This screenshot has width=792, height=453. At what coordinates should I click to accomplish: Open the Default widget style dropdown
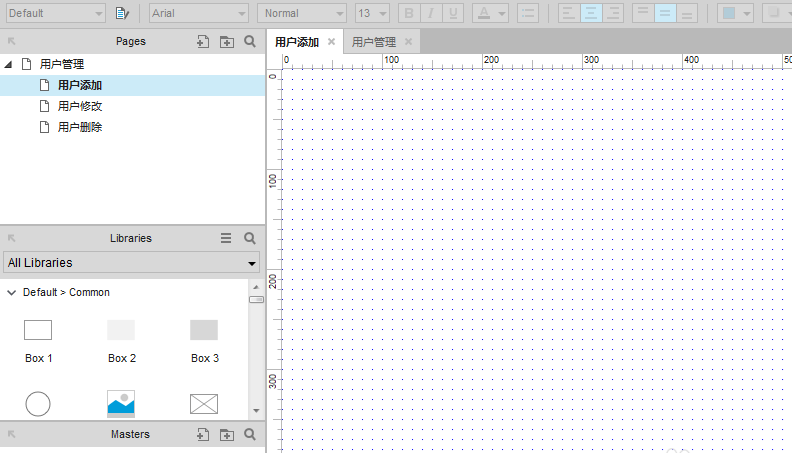pos(56,13)
